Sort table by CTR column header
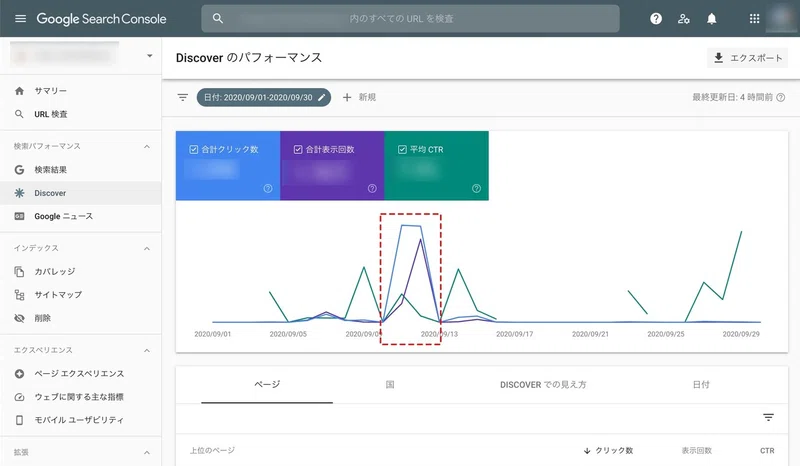800x466 pixels. click(767, 451)
